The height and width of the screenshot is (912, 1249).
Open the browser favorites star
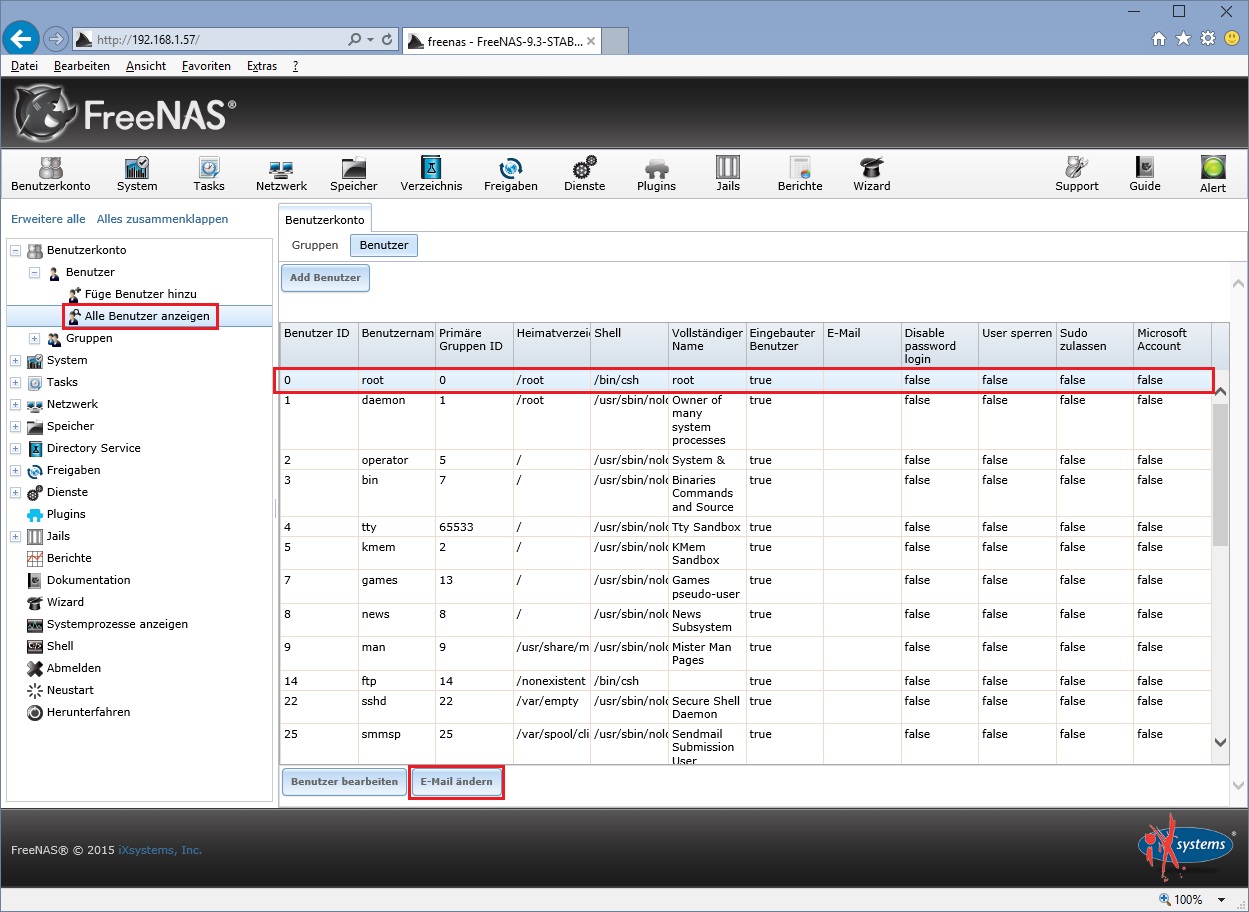coord(1183,38)
